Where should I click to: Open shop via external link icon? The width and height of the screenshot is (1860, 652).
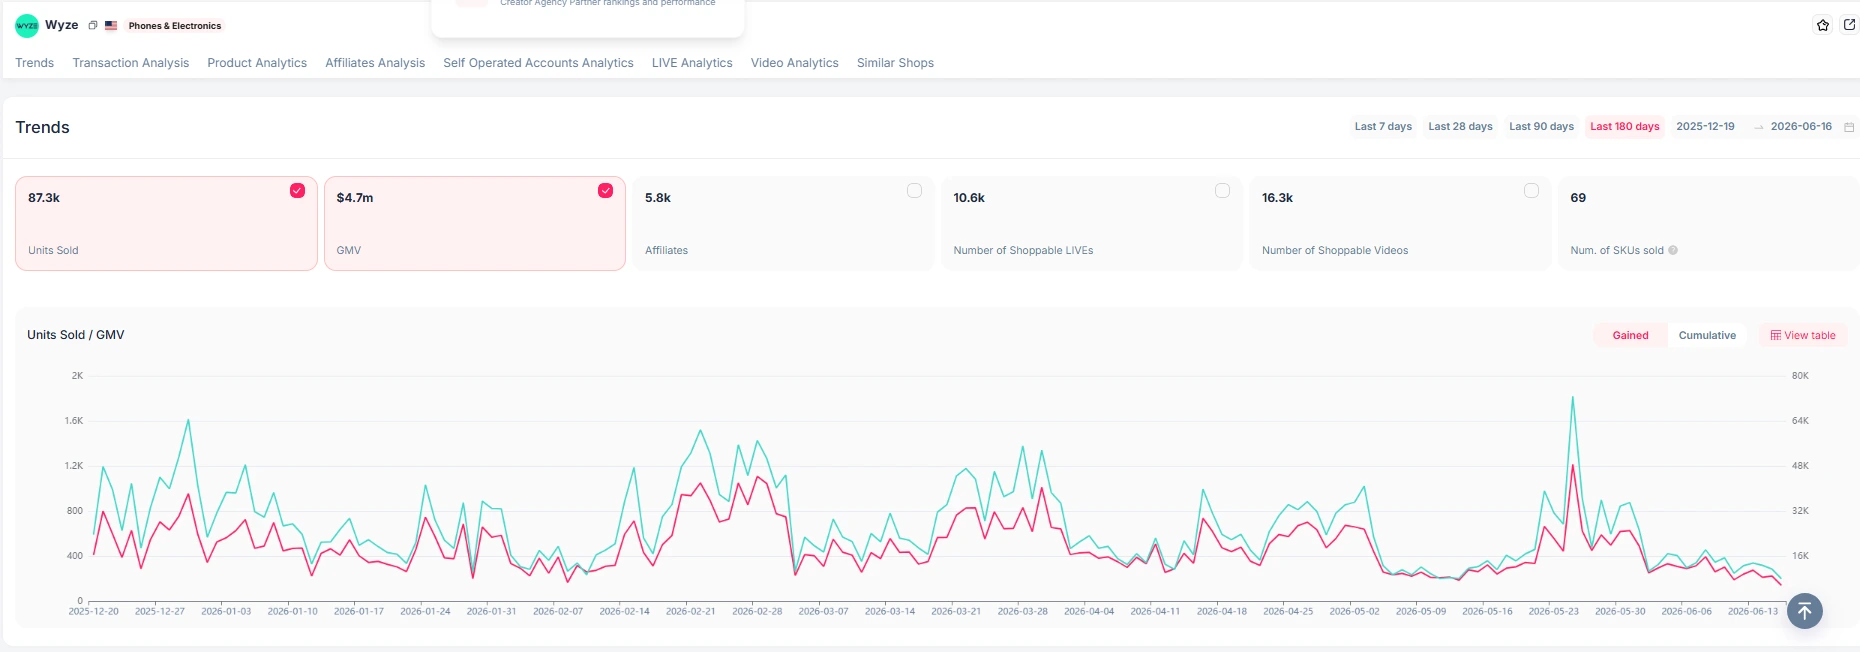tap(1849, 25)
